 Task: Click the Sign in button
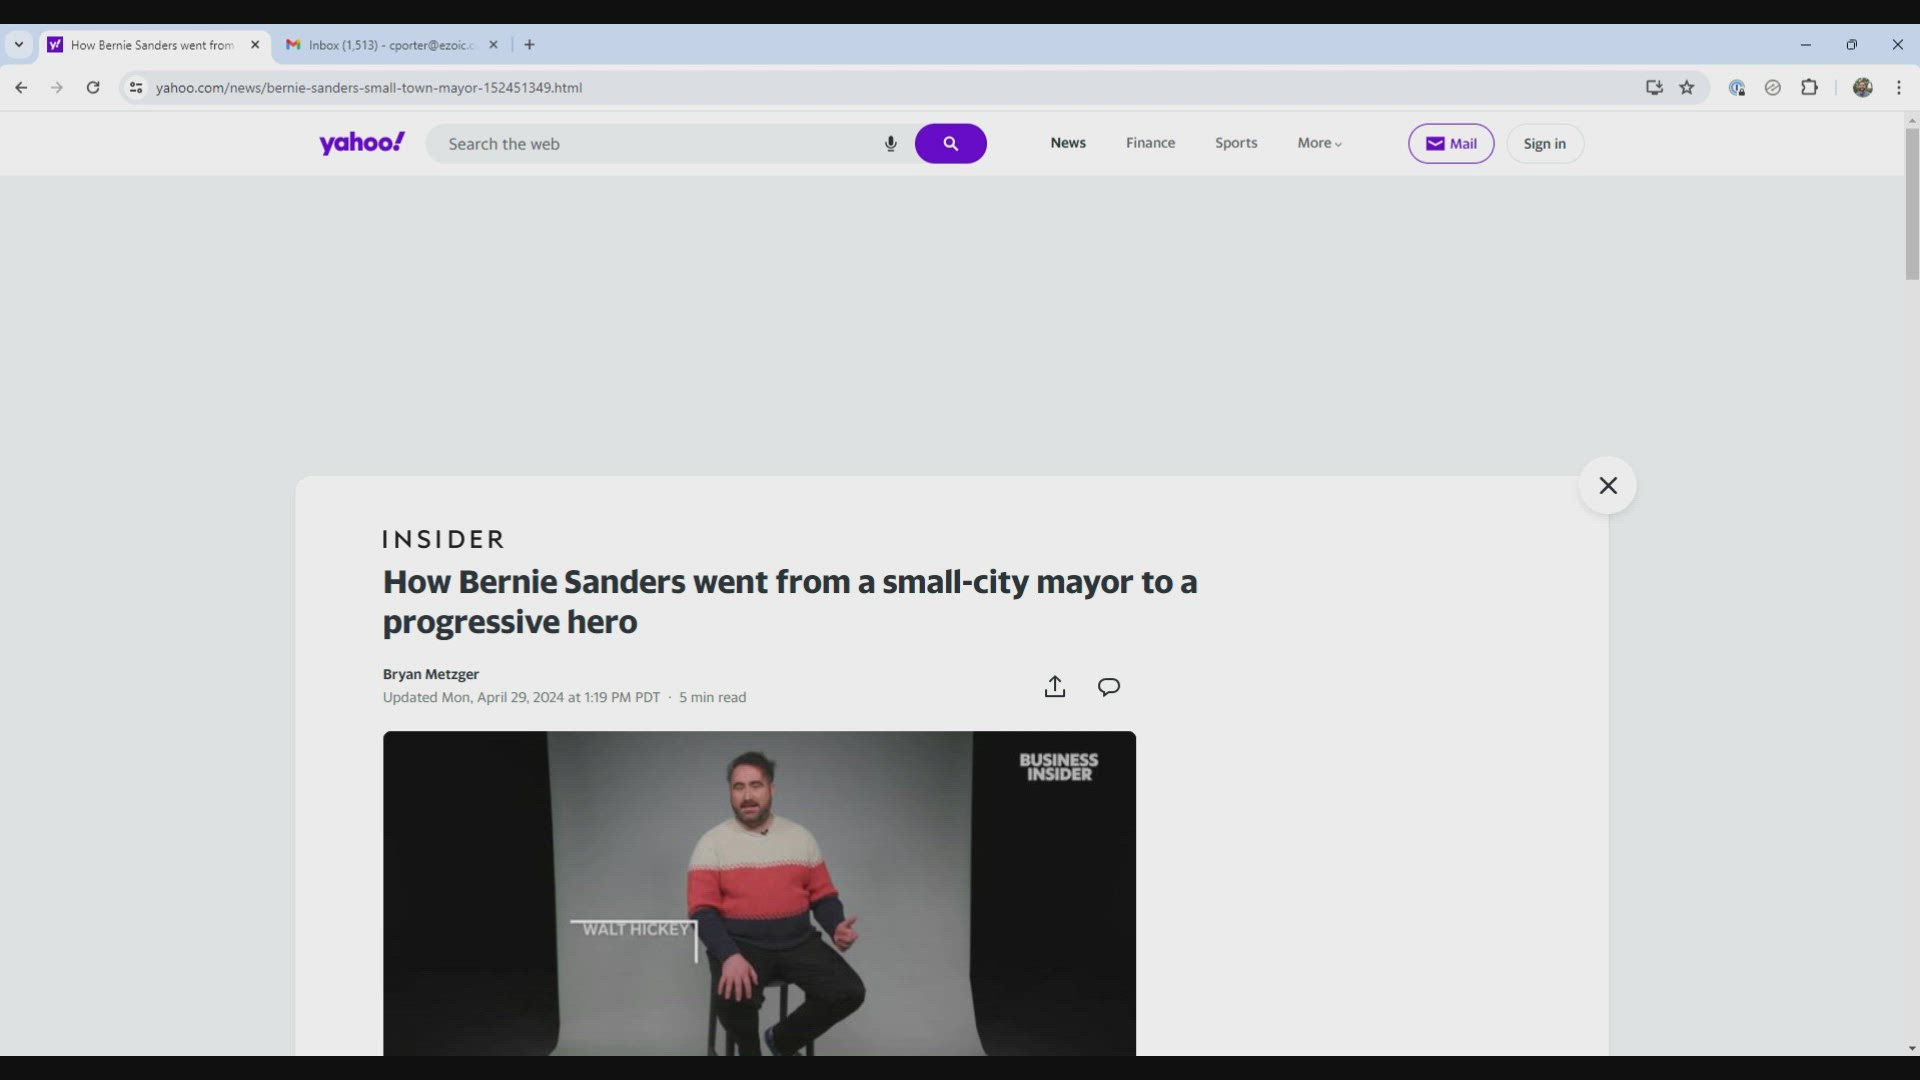(1545, 143)
